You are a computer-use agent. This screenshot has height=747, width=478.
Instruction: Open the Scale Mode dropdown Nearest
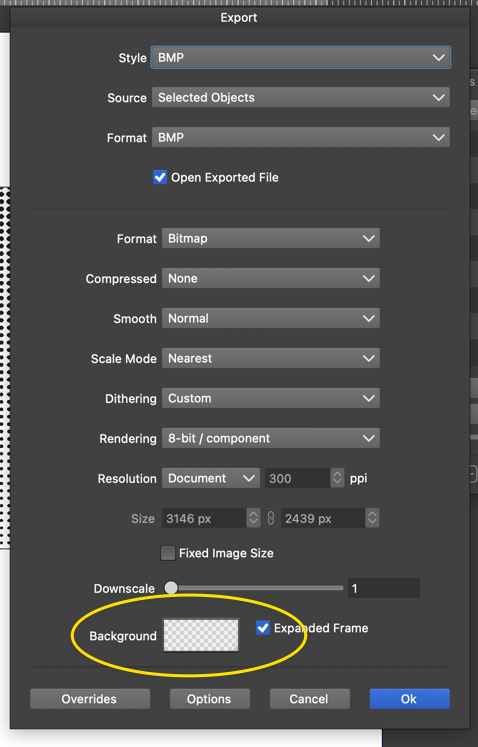click(271, 358)
